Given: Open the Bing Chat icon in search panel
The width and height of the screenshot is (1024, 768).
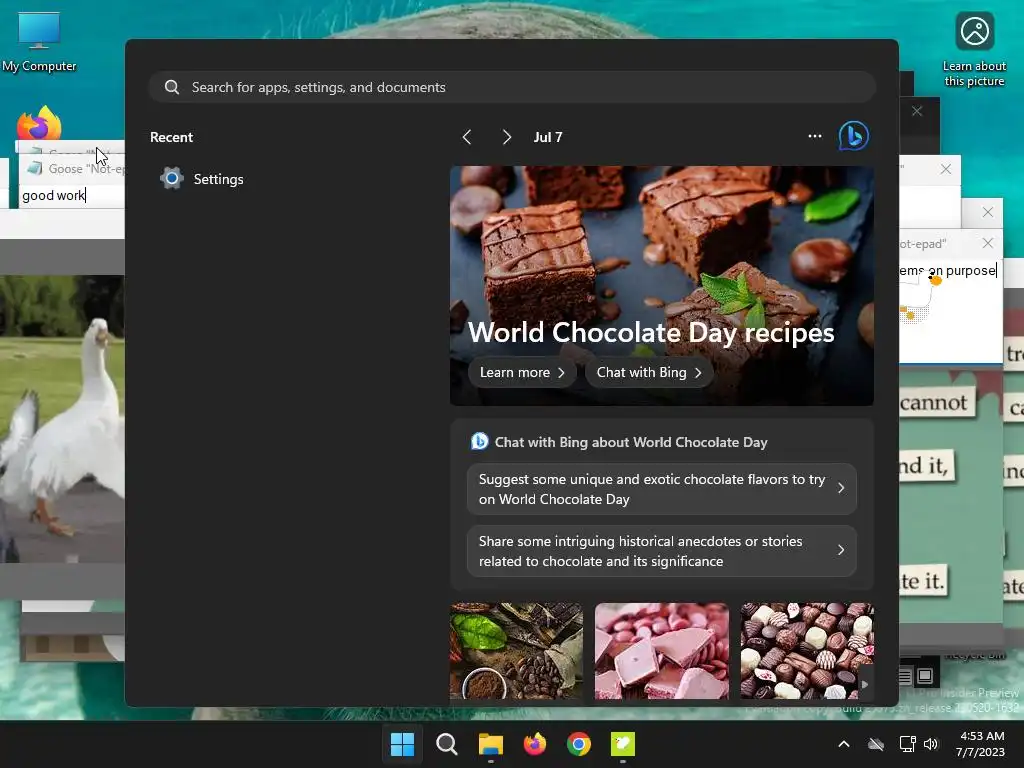Looking at the screenshot, I should 854,136.
